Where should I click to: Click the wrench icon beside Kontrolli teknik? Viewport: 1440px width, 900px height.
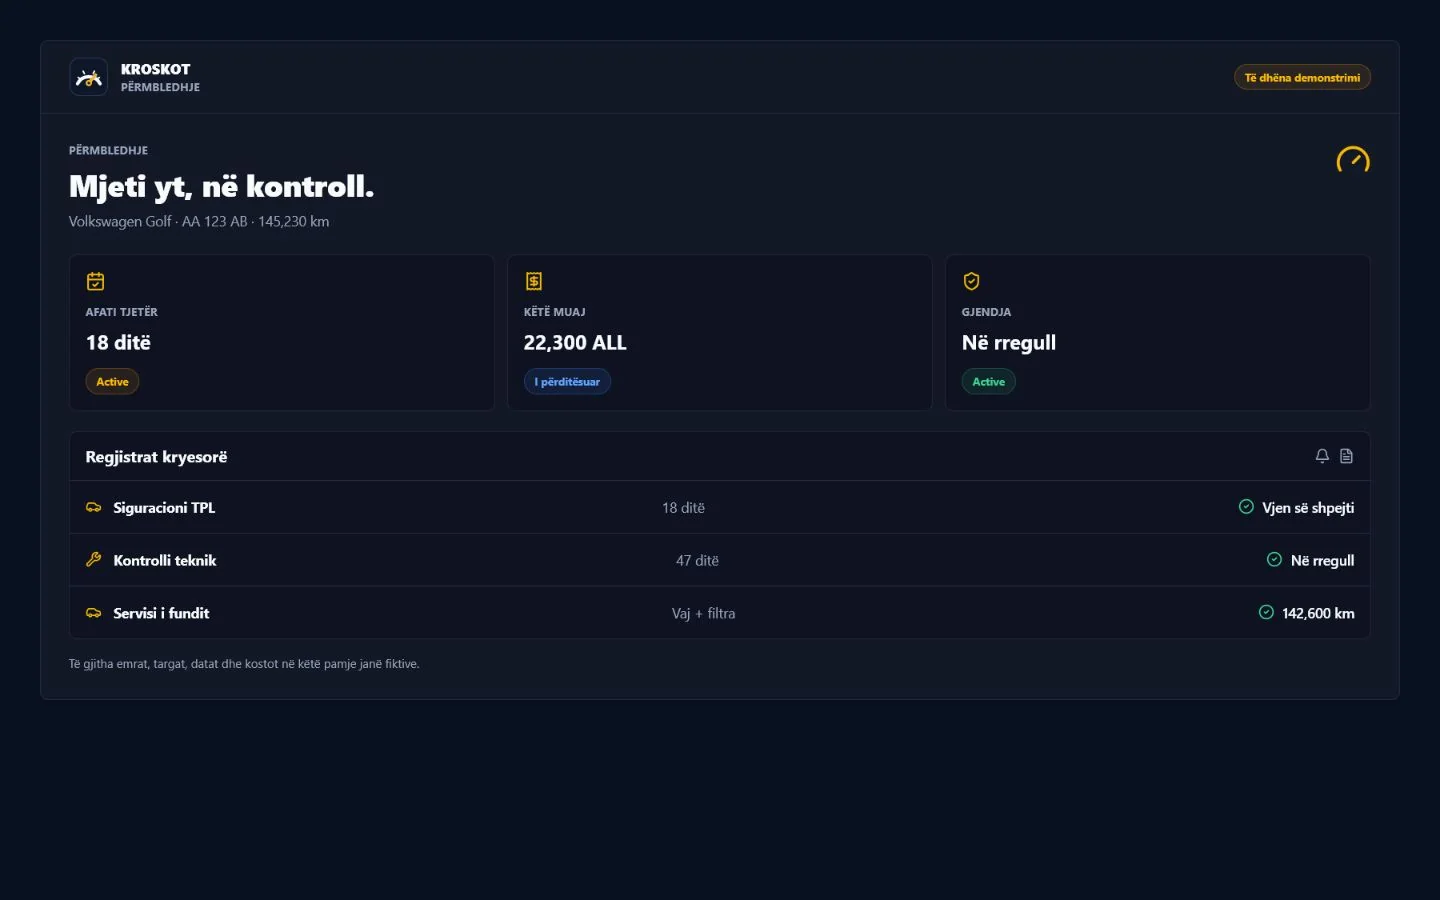(94, 560)
